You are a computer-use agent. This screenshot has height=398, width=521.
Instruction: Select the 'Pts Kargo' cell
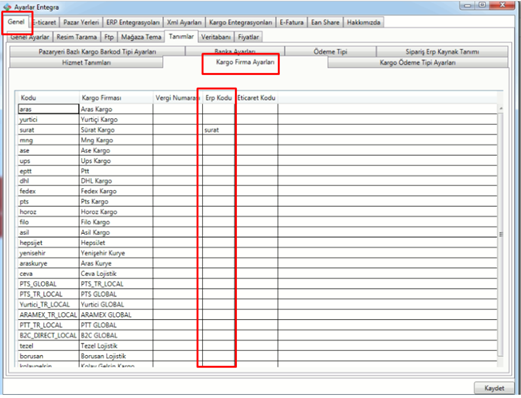pos(116,201)
